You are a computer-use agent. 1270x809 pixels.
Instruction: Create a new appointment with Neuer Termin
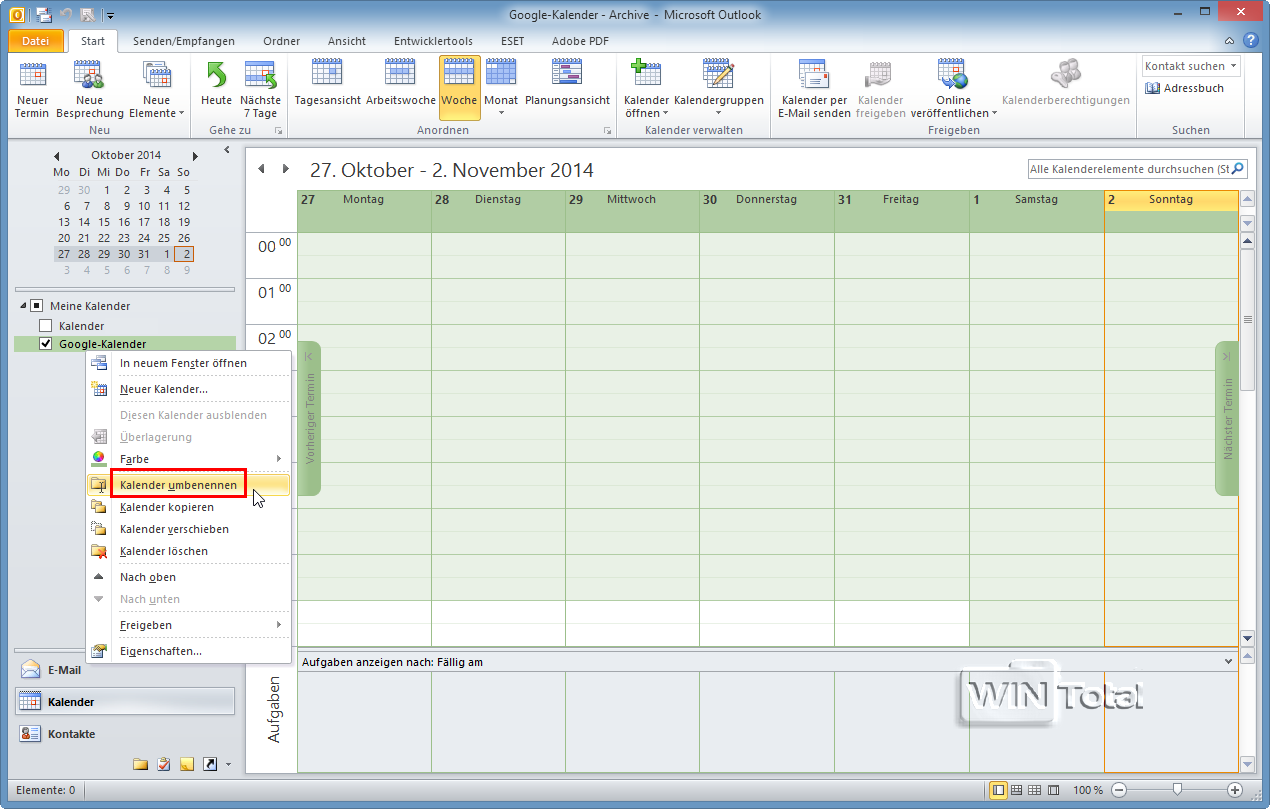(x=32, y=89)
